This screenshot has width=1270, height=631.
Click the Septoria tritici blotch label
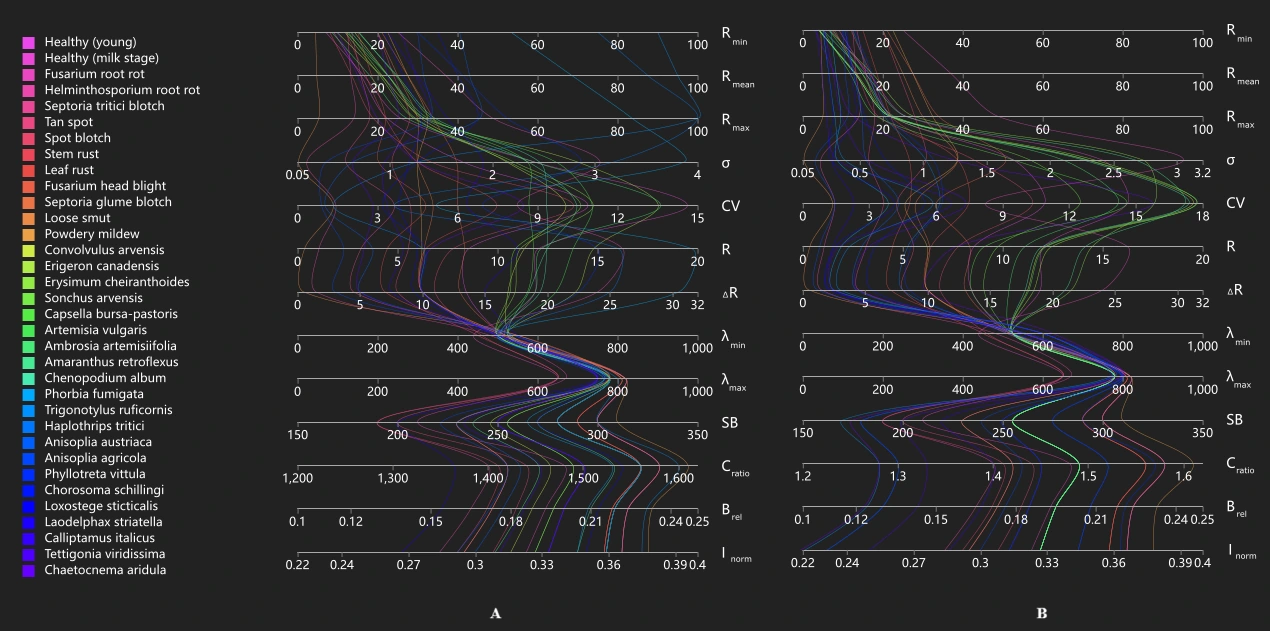click(x=104, y=106)
